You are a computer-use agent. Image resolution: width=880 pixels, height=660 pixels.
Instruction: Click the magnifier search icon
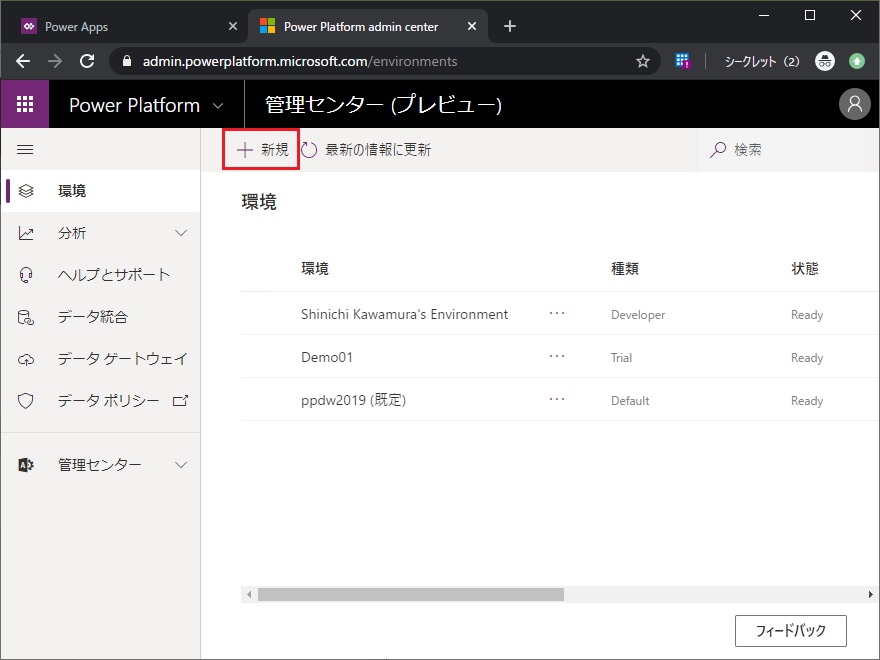(x=718, y=150)
